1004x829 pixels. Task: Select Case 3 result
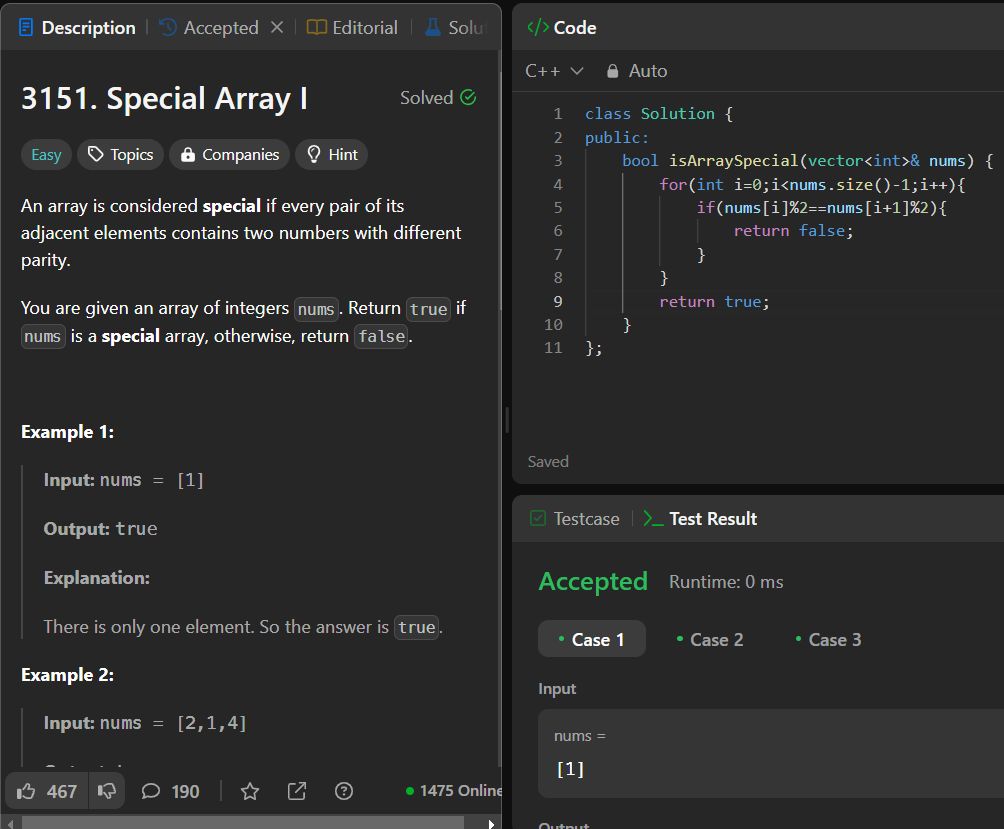(x=828, y=639)
